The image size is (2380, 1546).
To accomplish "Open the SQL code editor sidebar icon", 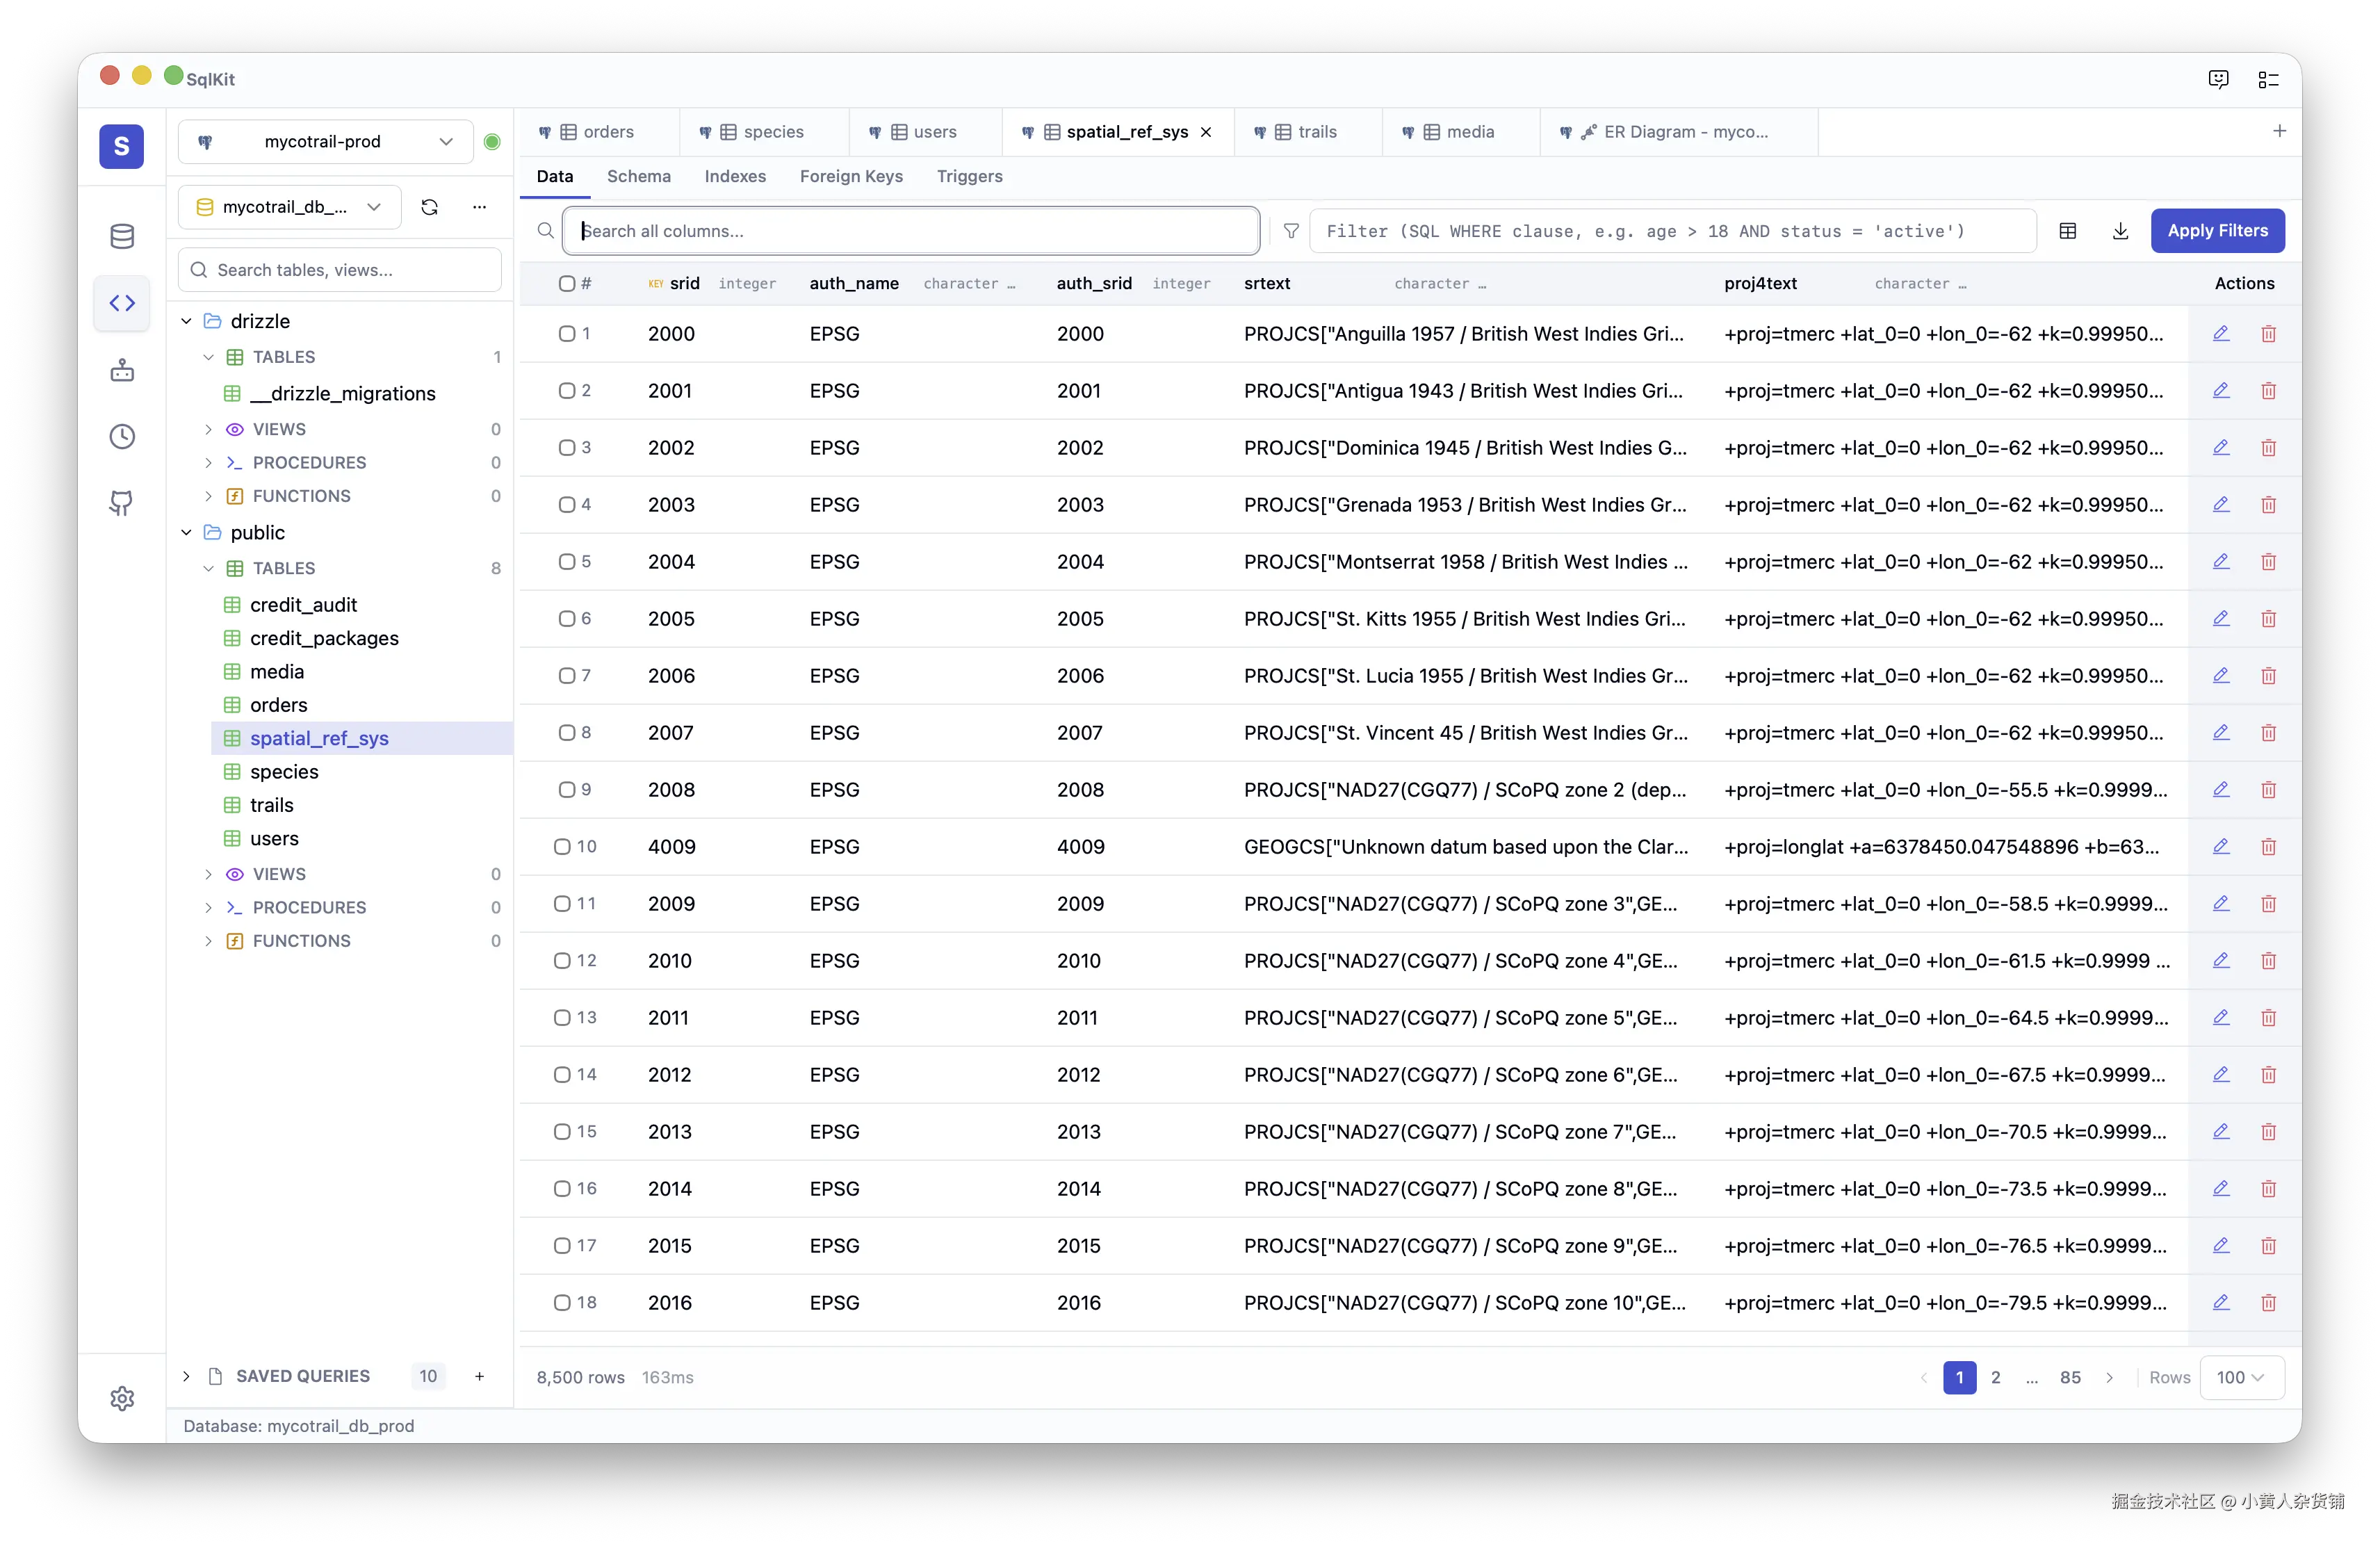I will pyautogui.click(x=122, y=303).
